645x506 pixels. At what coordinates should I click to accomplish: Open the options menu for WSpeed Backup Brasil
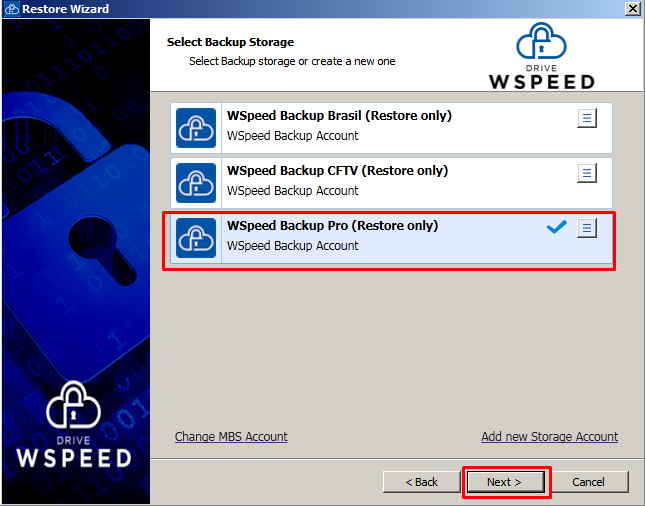(587, 118)
